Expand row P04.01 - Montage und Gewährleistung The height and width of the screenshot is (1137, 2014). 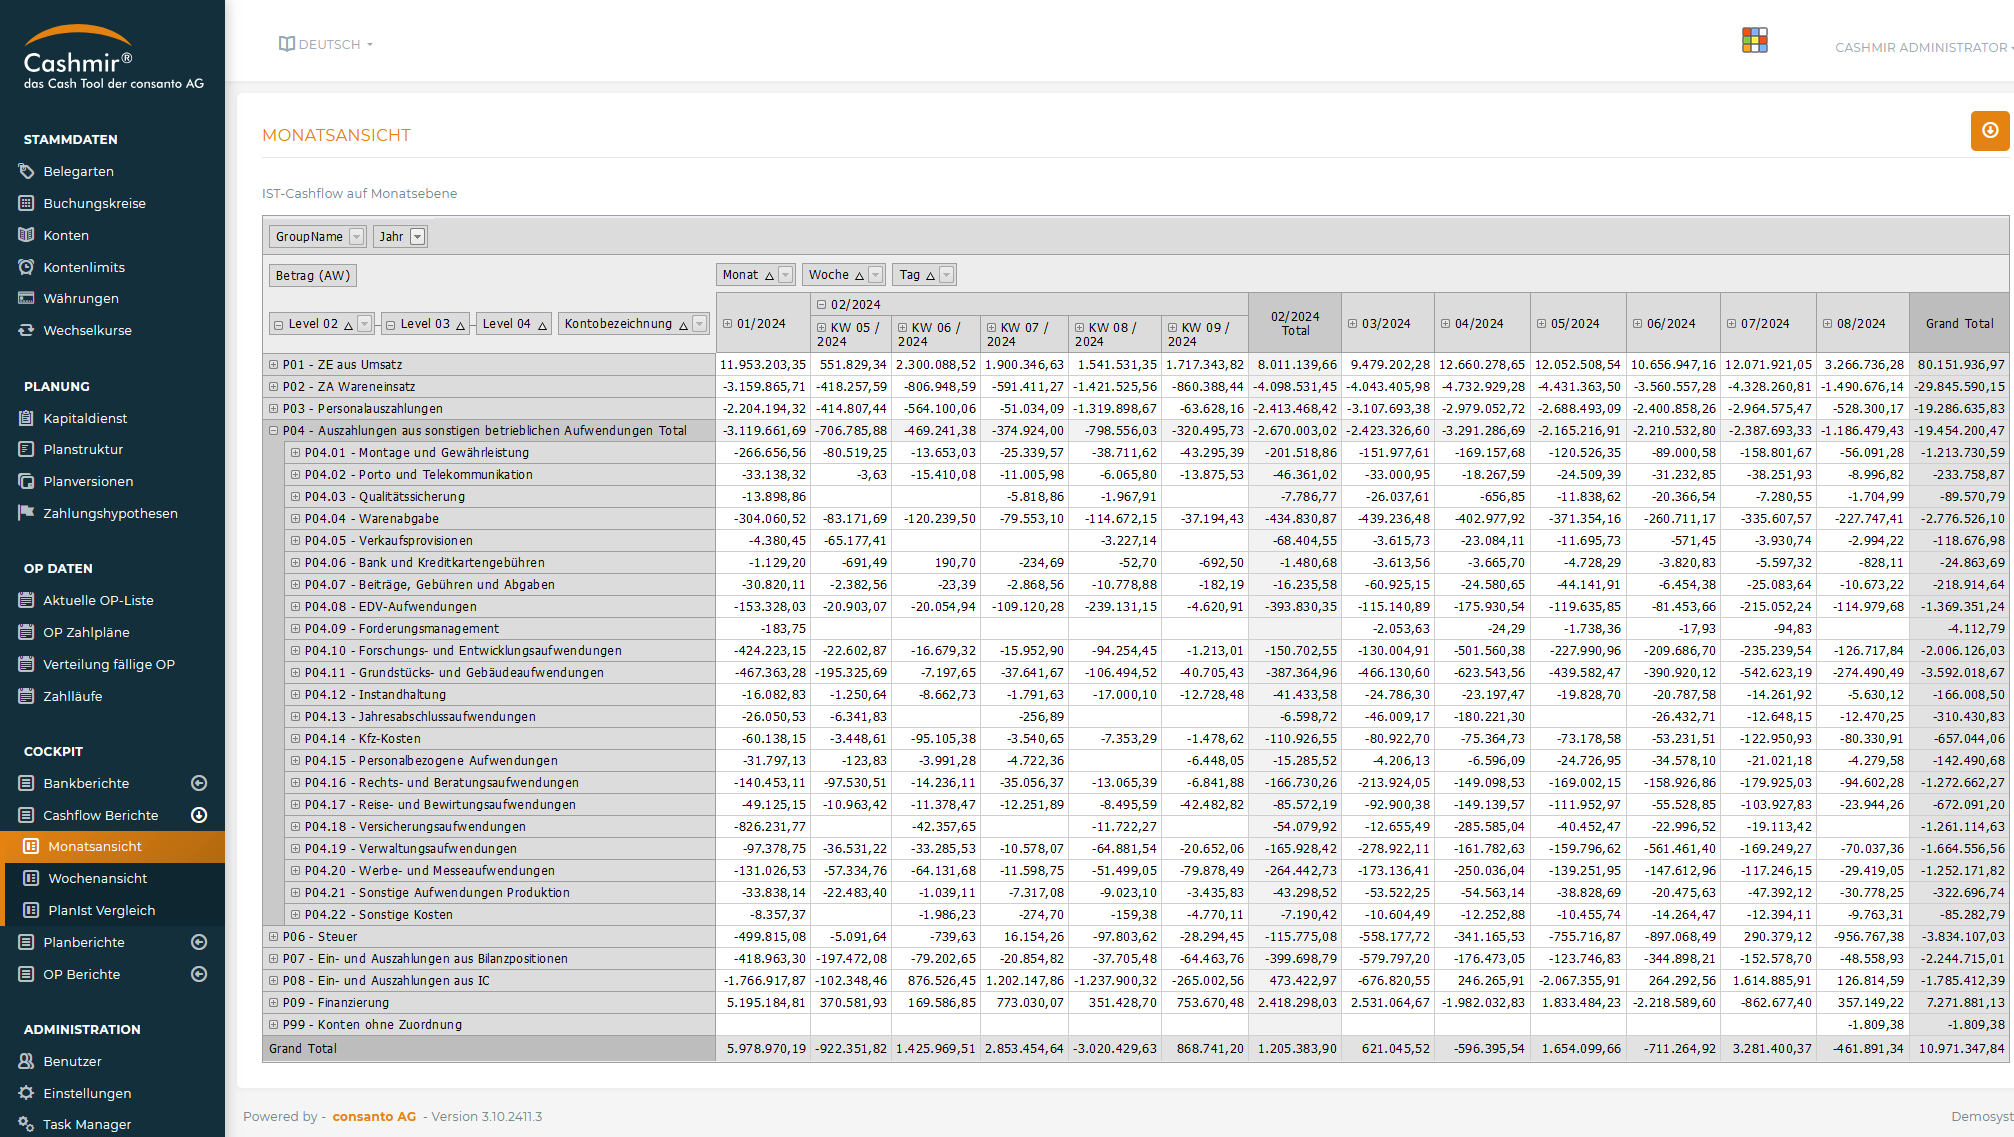[x=295, y=453]
